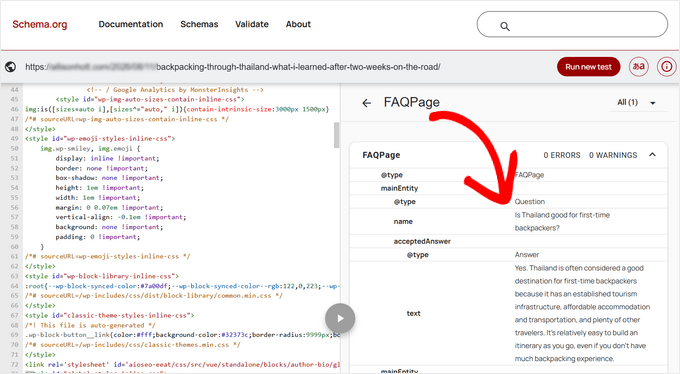The width and height of the screenshot is (680, 374).
Task: Click the search magnifier icon
Action: click(x=504, y=26)
